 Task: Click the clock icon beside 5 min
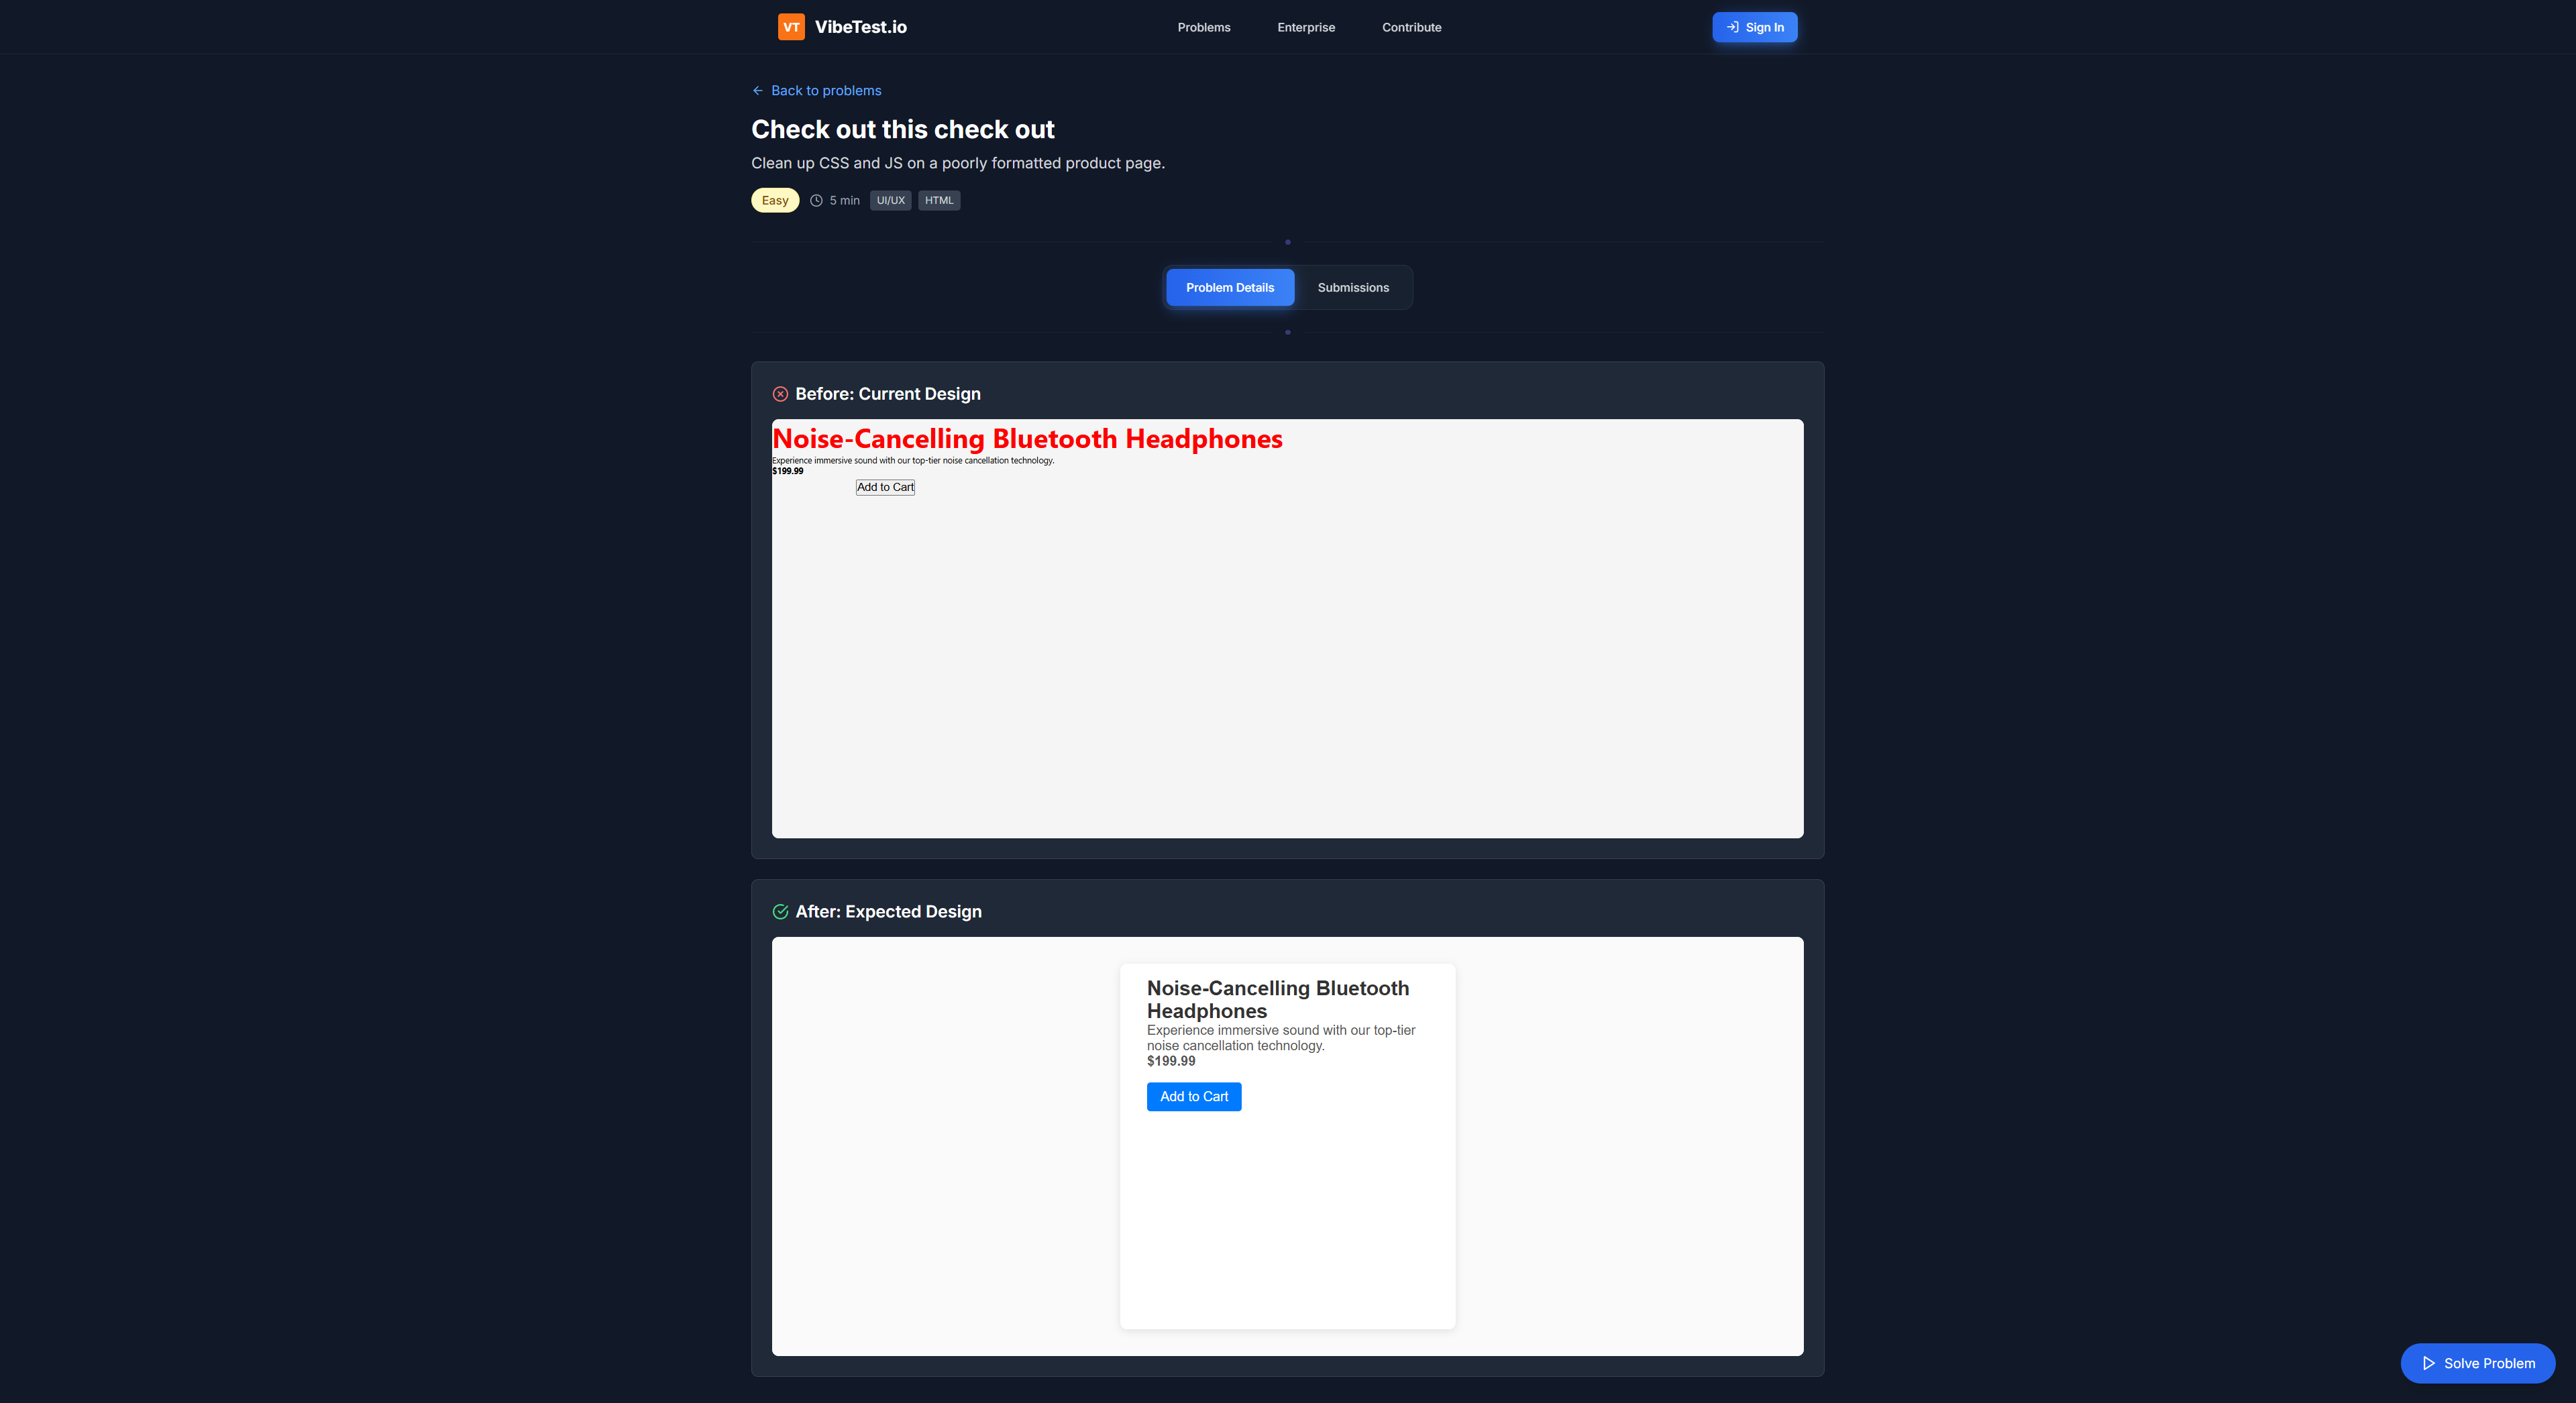click(816, 201)
